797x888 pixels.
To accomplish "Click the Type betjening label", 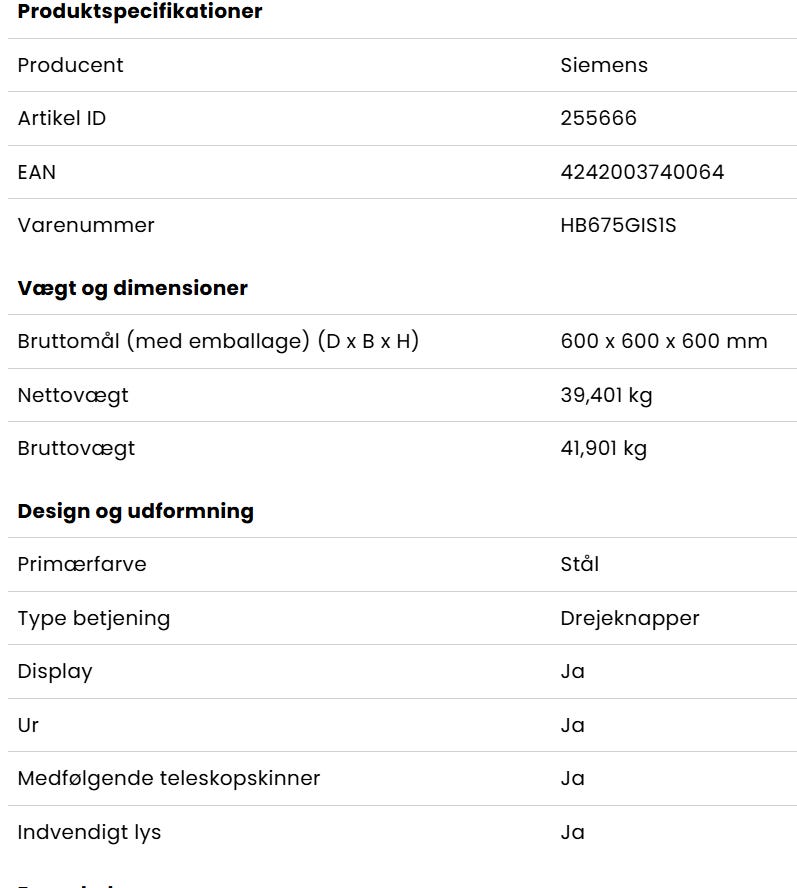I will 94,618.
